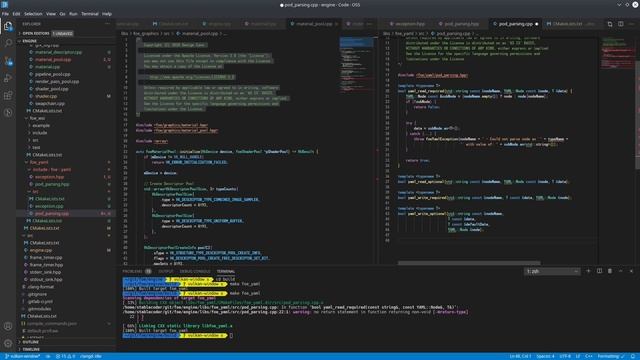Switch to the OUTPUT panel tab
This screenshot has width=640, height=360.
(166, 271)
